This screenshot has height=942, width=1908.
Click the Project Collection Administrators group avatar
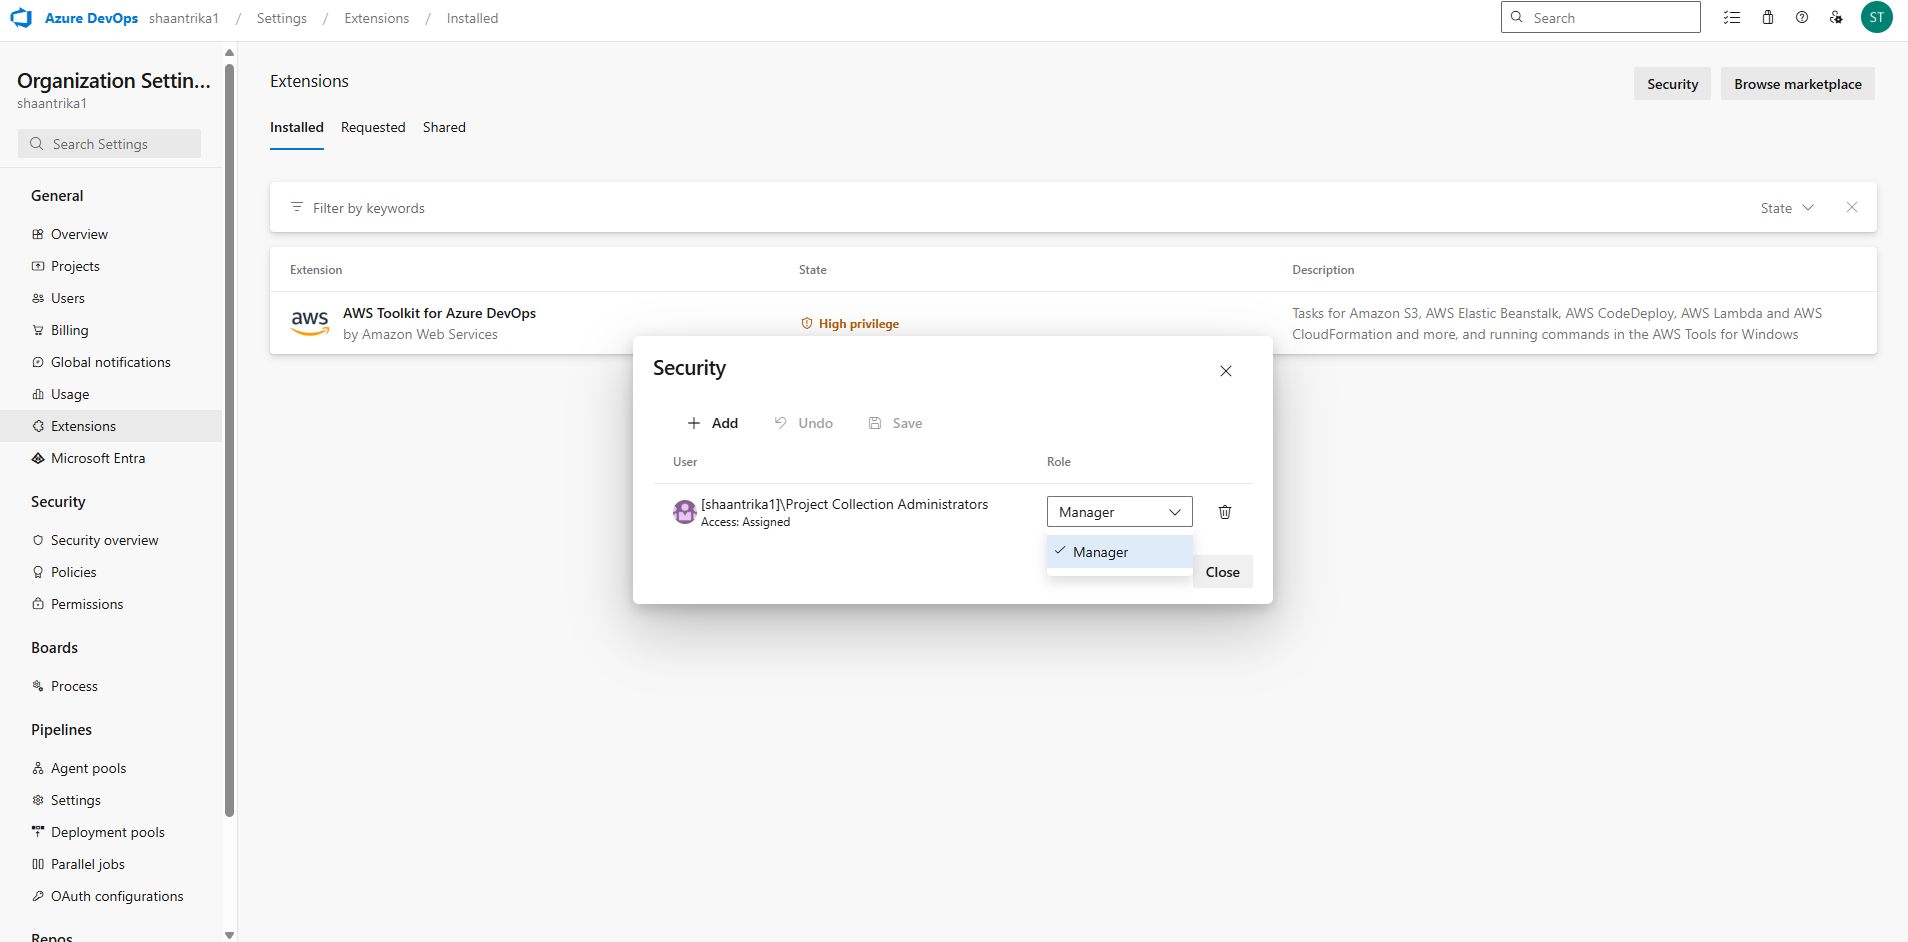click(685, 512)
